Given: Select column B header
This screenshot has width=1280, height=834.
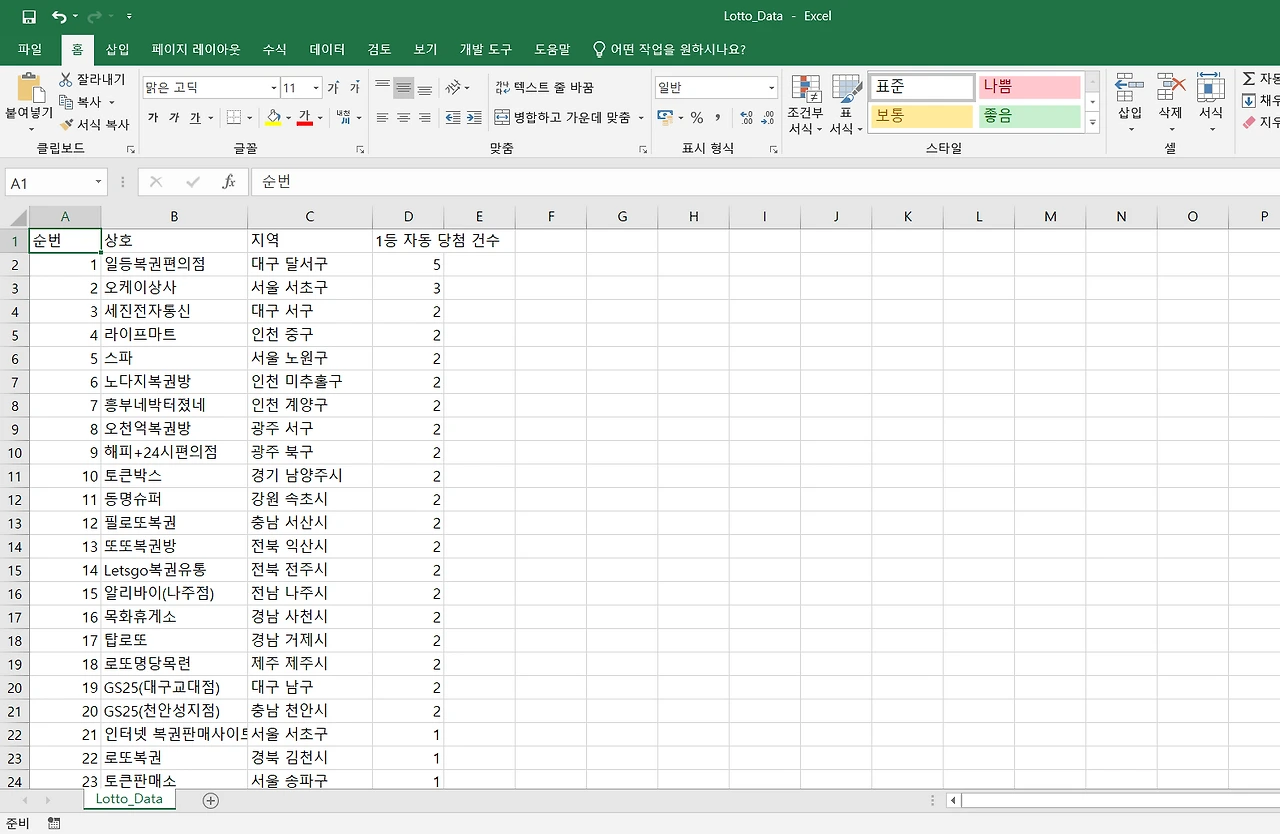Looking at the screenshot, I should (174, 217).
